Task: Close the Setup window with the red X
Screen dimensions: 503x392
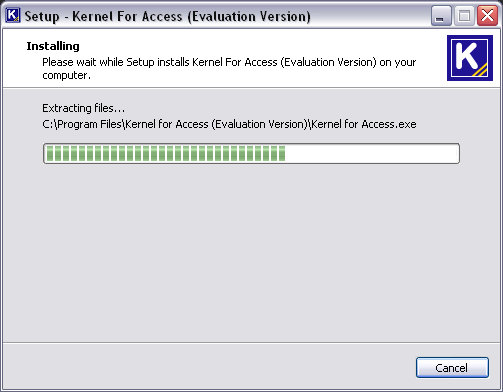Action: (487, 16)
